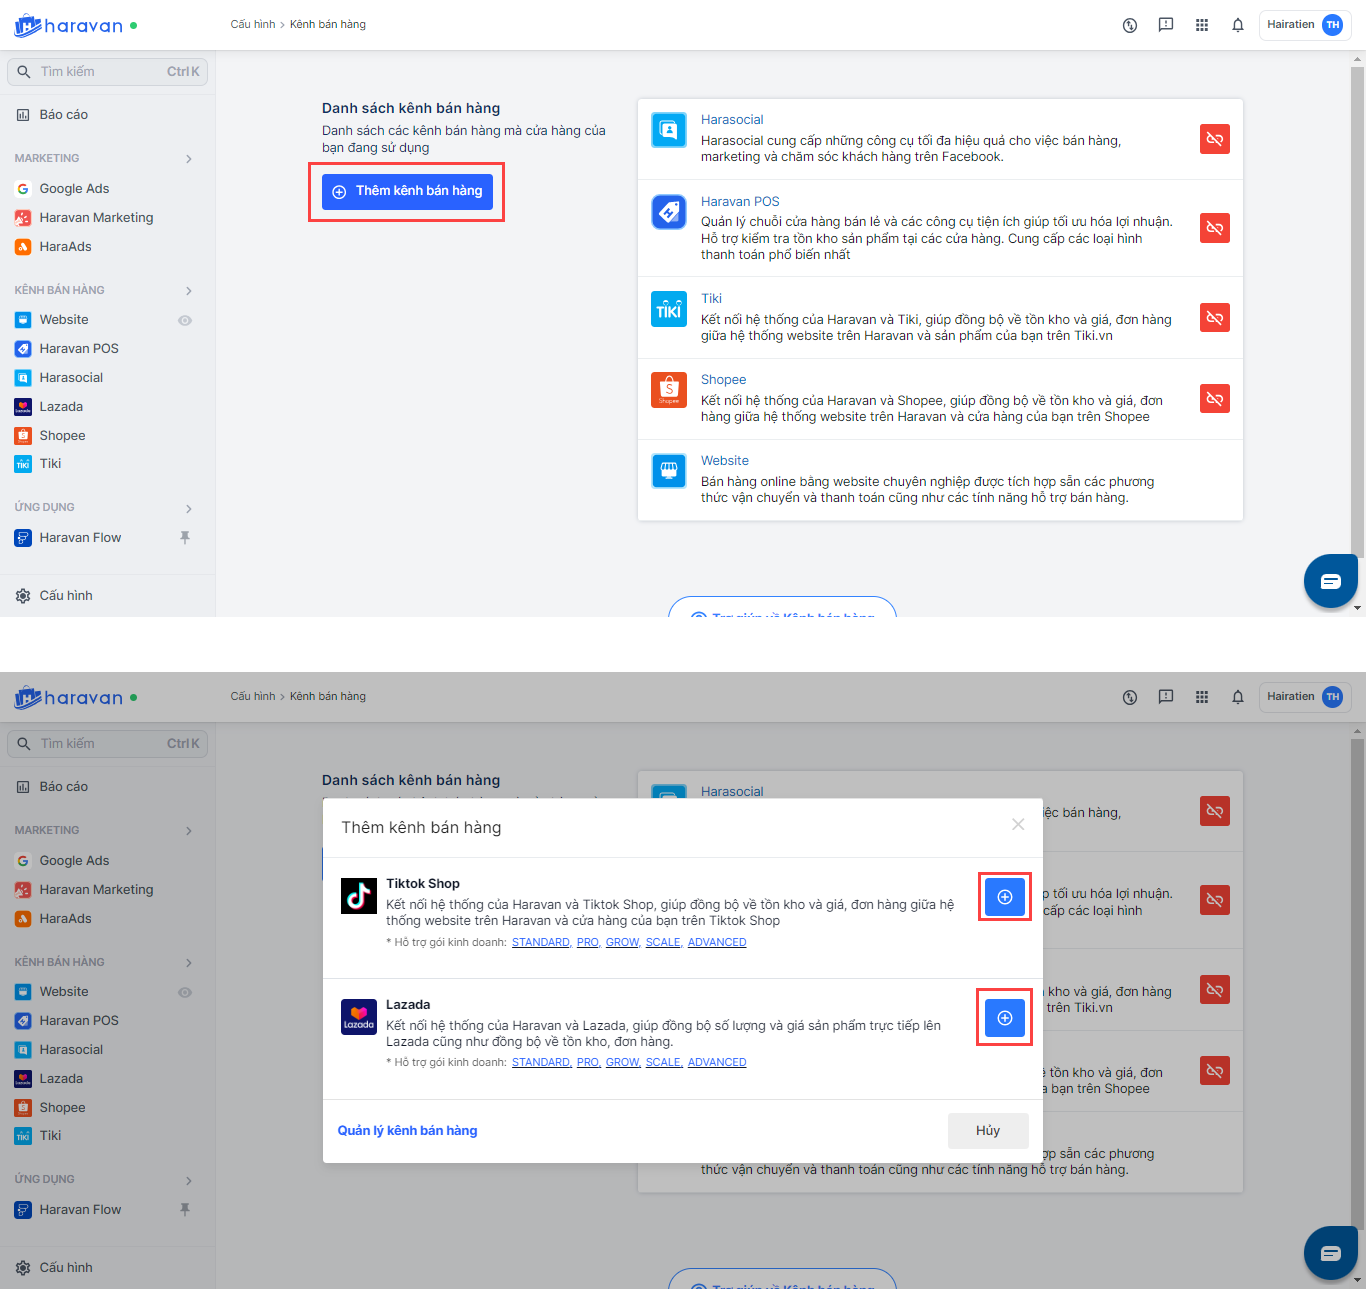Open the apps grid icon in lower header
The image size is (1366, 1289).
point(1202,697)
